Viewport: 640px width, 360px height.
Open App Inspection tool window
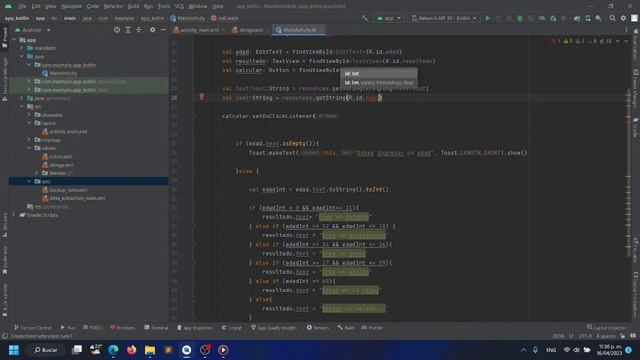[x=195, y=328]
